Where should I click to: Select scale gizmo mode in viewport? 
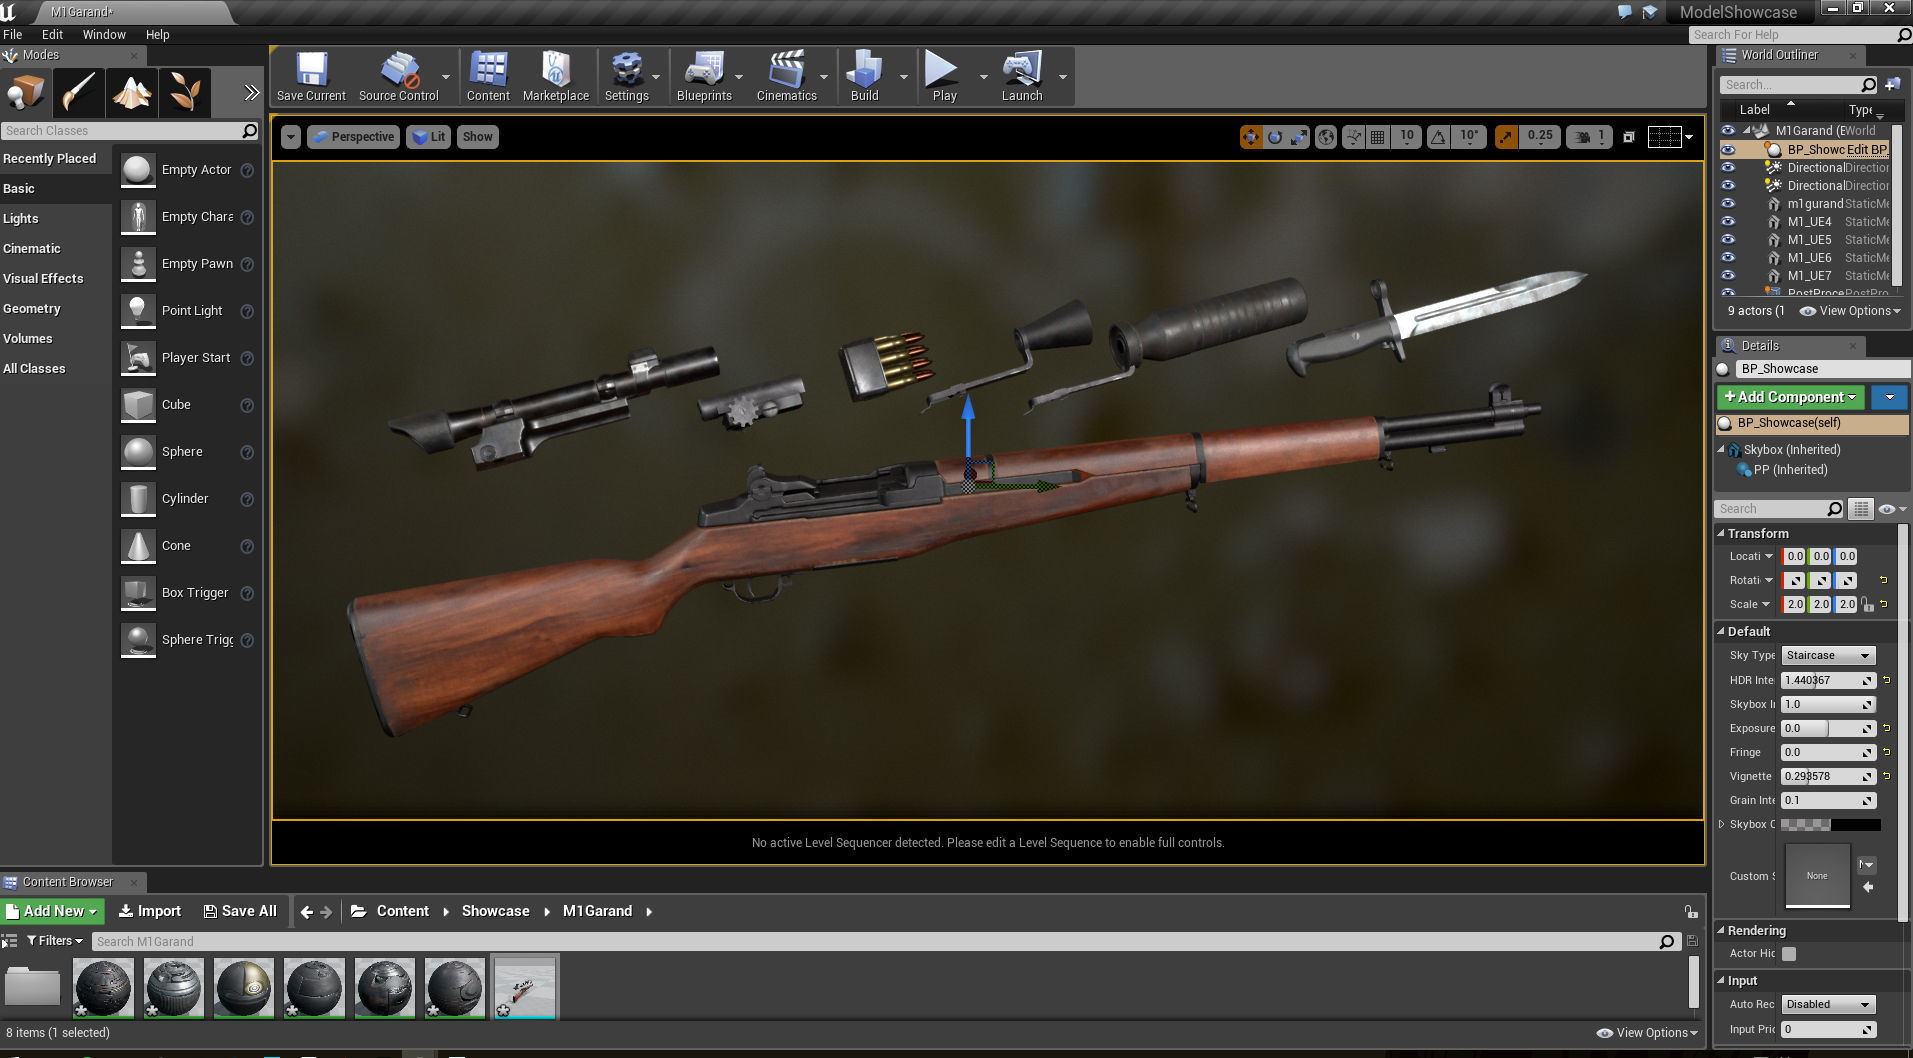tap(1299, 137)
